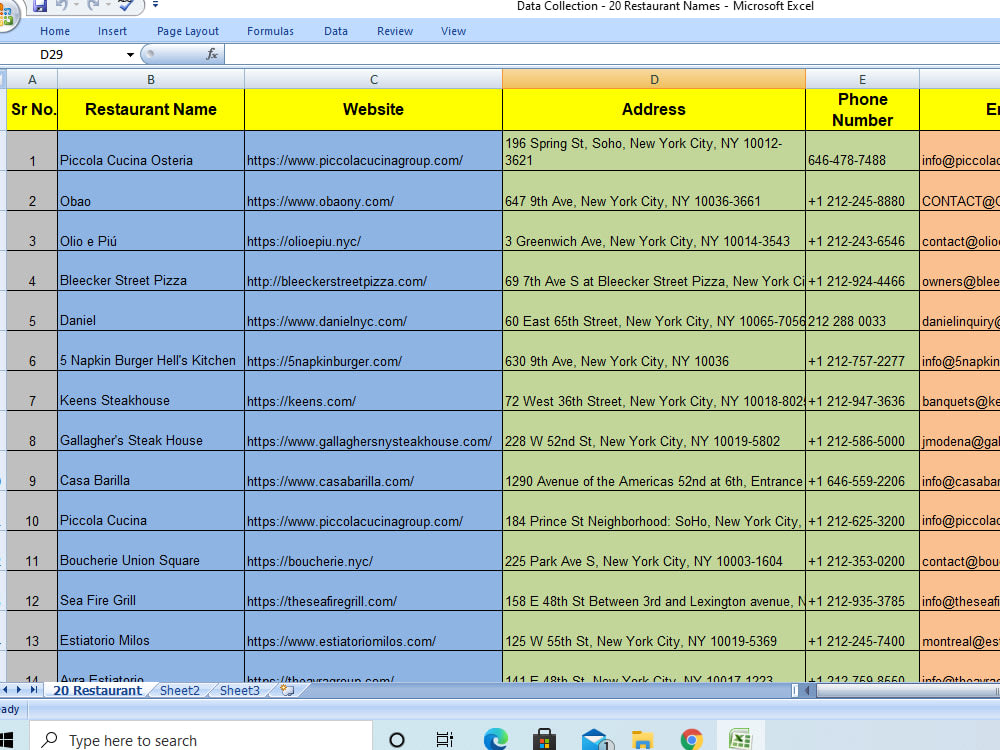Click the bleeckerstreetpizza.com website cell
The image size is (1000, 750).
(x=374, y=271)
